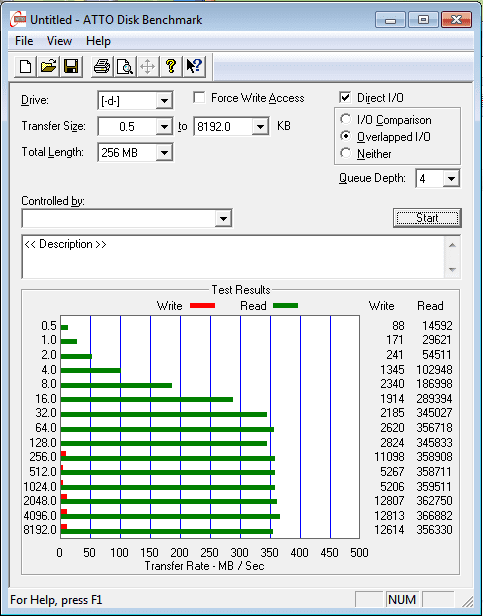The image size is (483, 616).
Task: Click the NUM indicator in status bar
Action: coord(402,600)
